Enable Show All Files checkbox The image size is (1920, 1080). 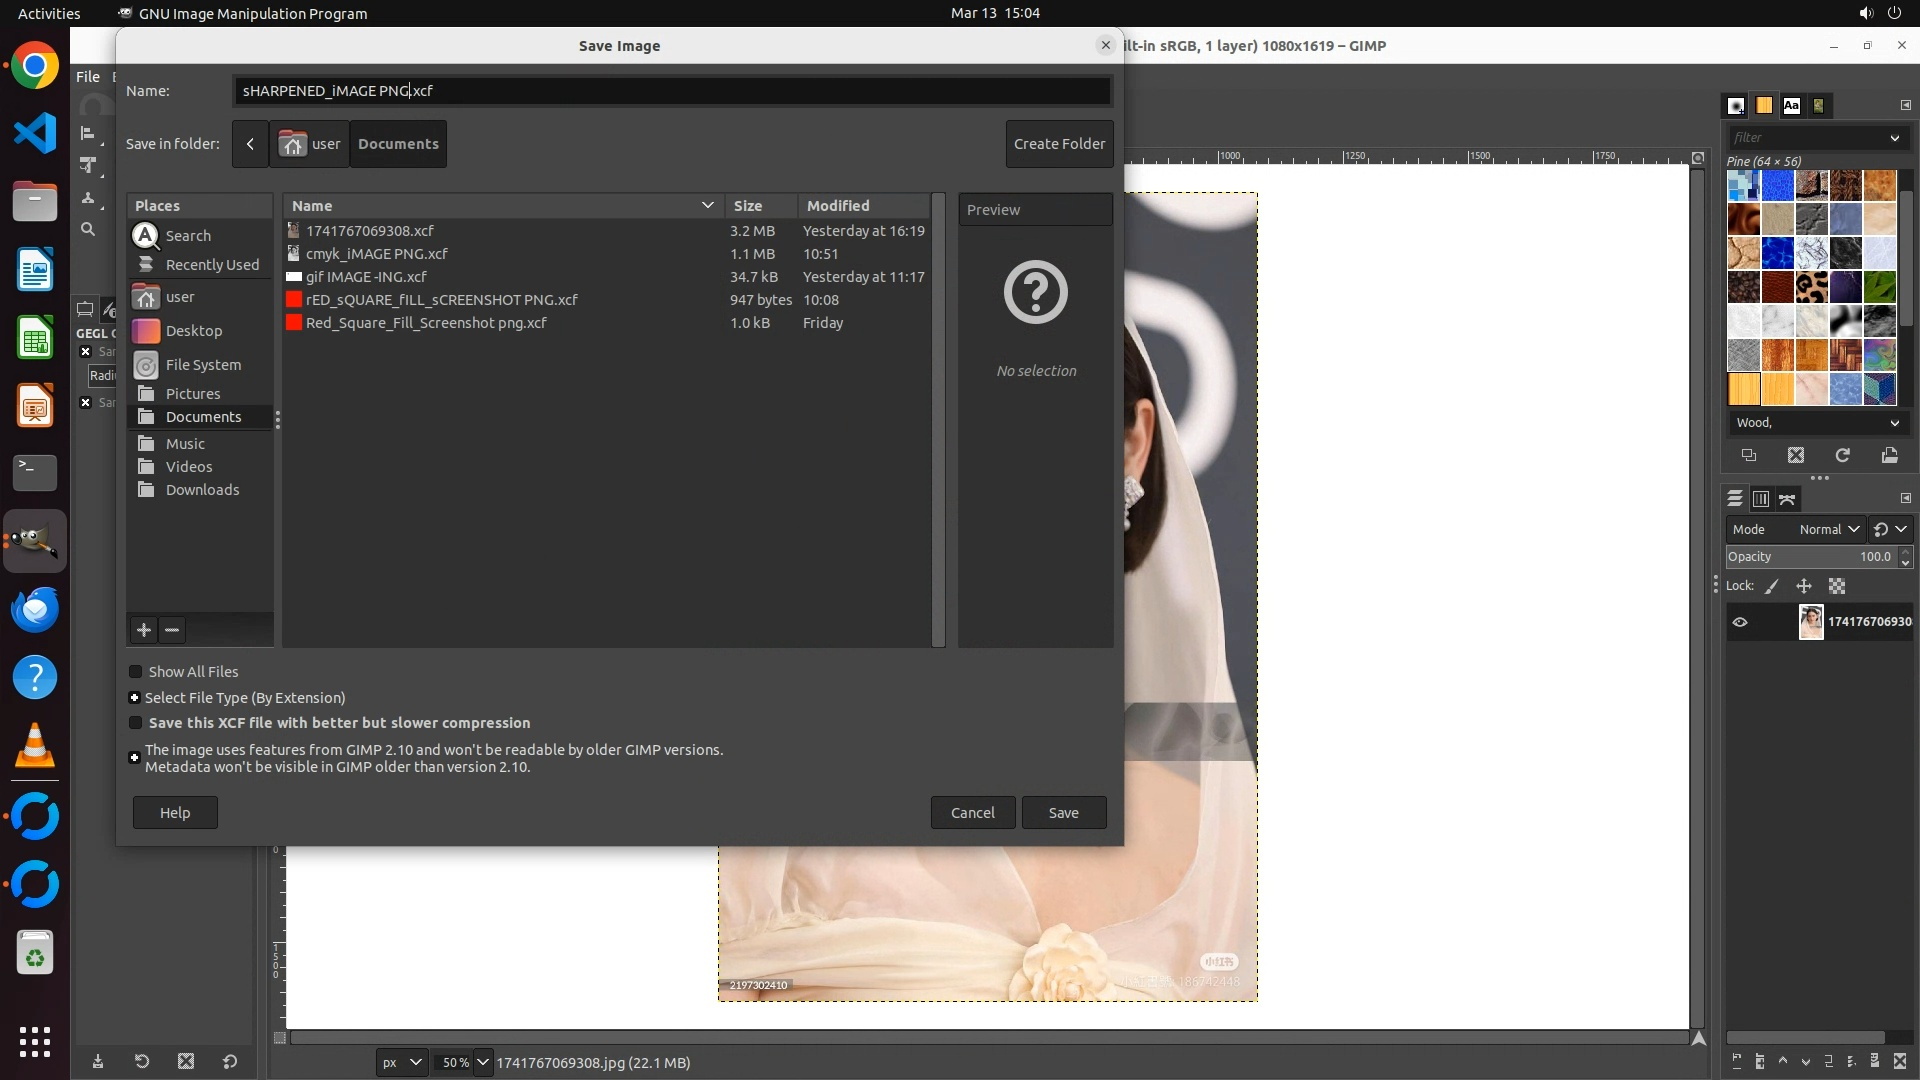point(136,672)
